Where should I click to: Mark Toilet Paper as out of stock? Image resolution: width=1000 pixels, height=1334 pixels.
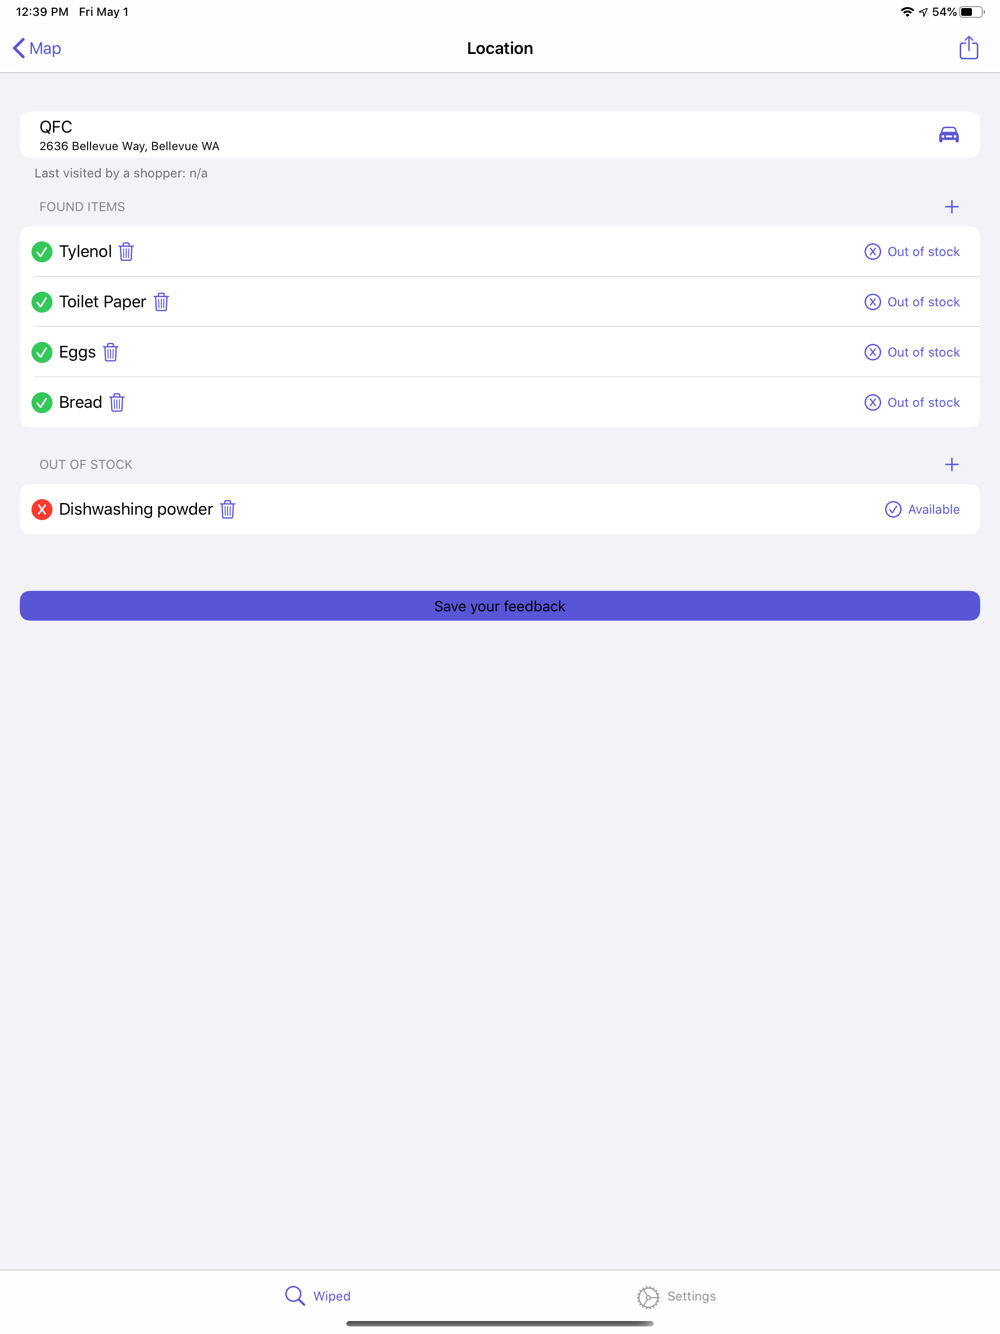[x=912, y=302]
